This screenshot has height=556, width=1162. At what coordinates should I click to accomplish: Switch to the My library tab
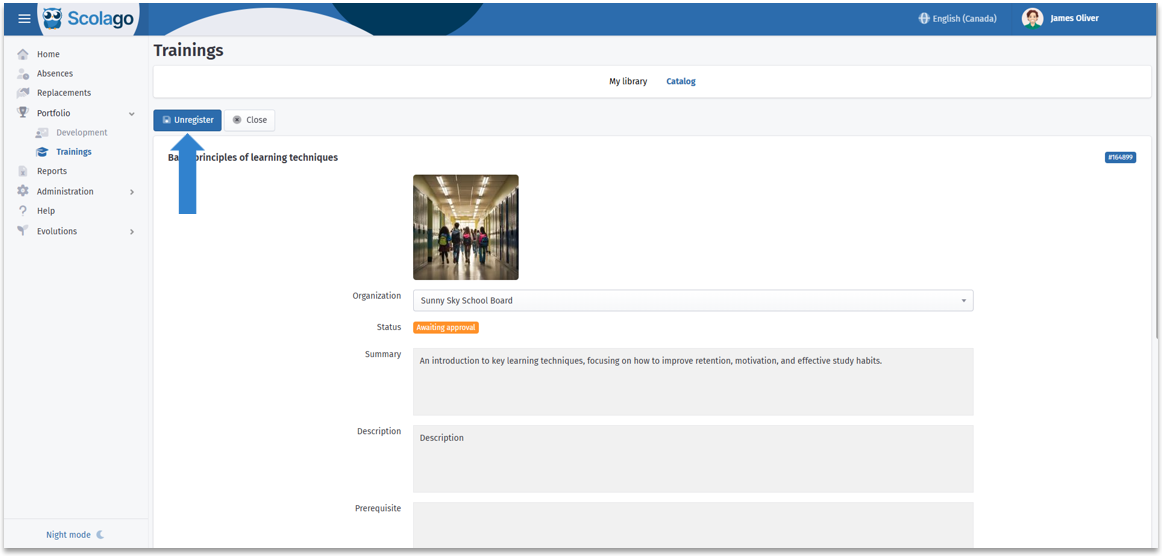pyautogui.click(x=628, y=82)
